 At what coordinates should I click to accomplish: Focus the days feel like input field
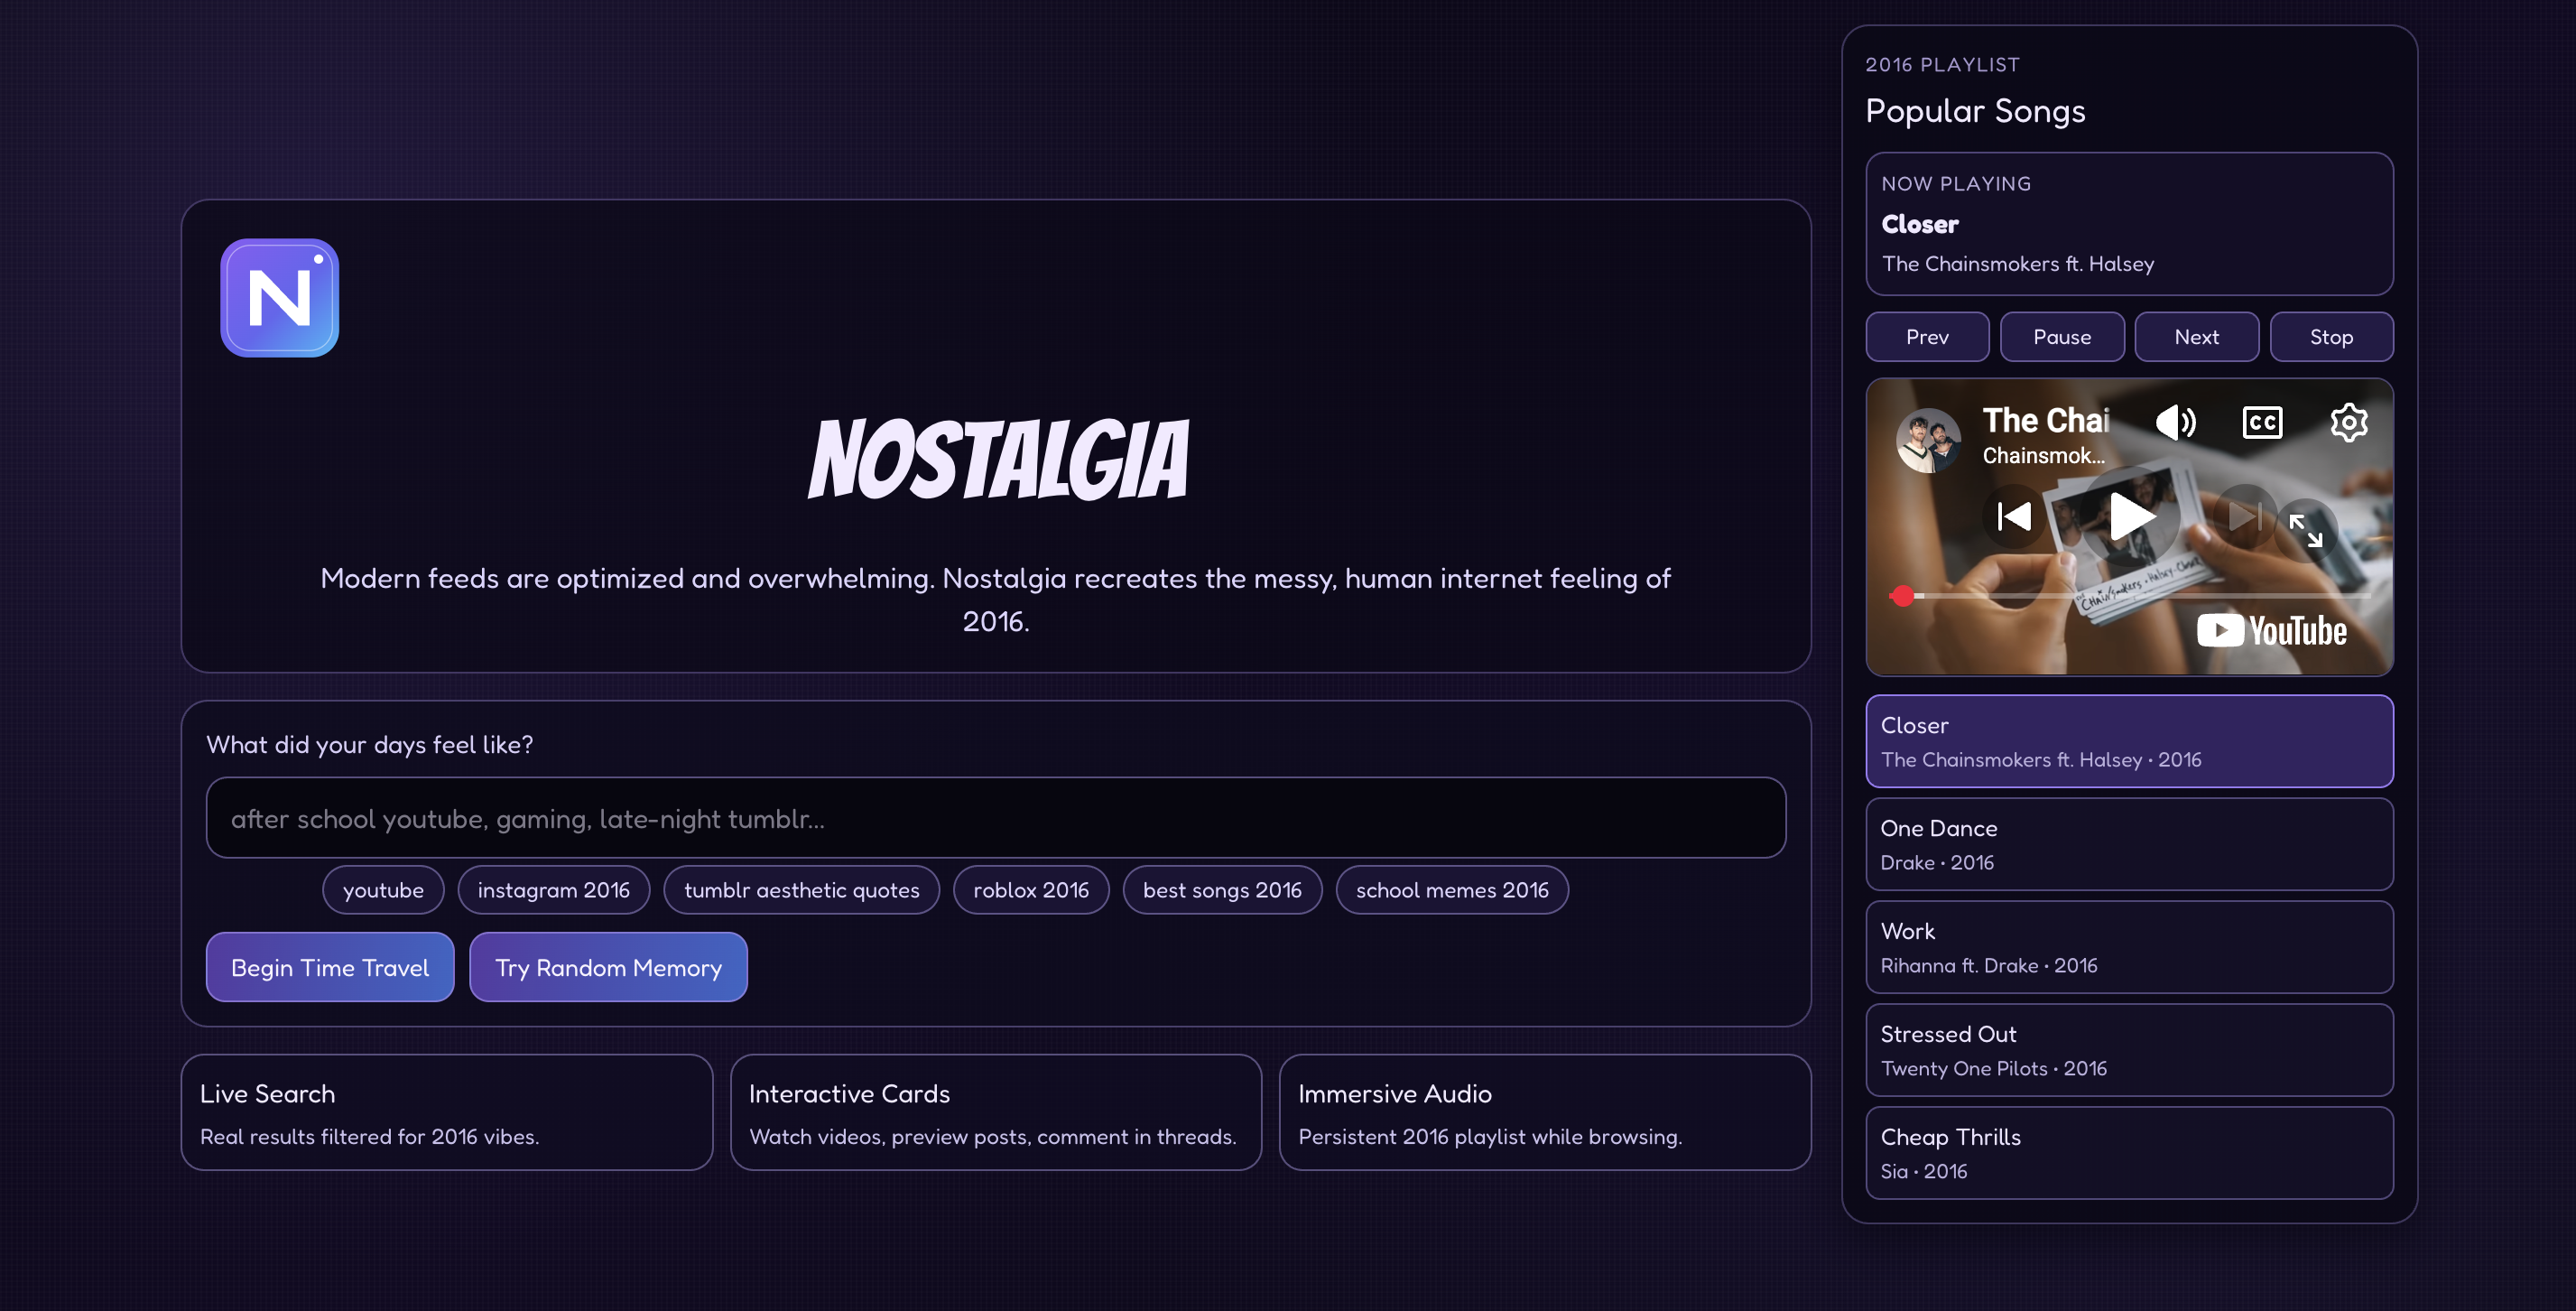995,818
